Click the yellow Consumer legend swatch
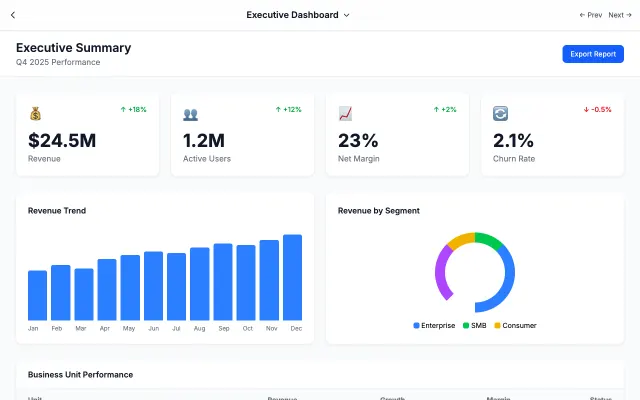 point(497,325)
